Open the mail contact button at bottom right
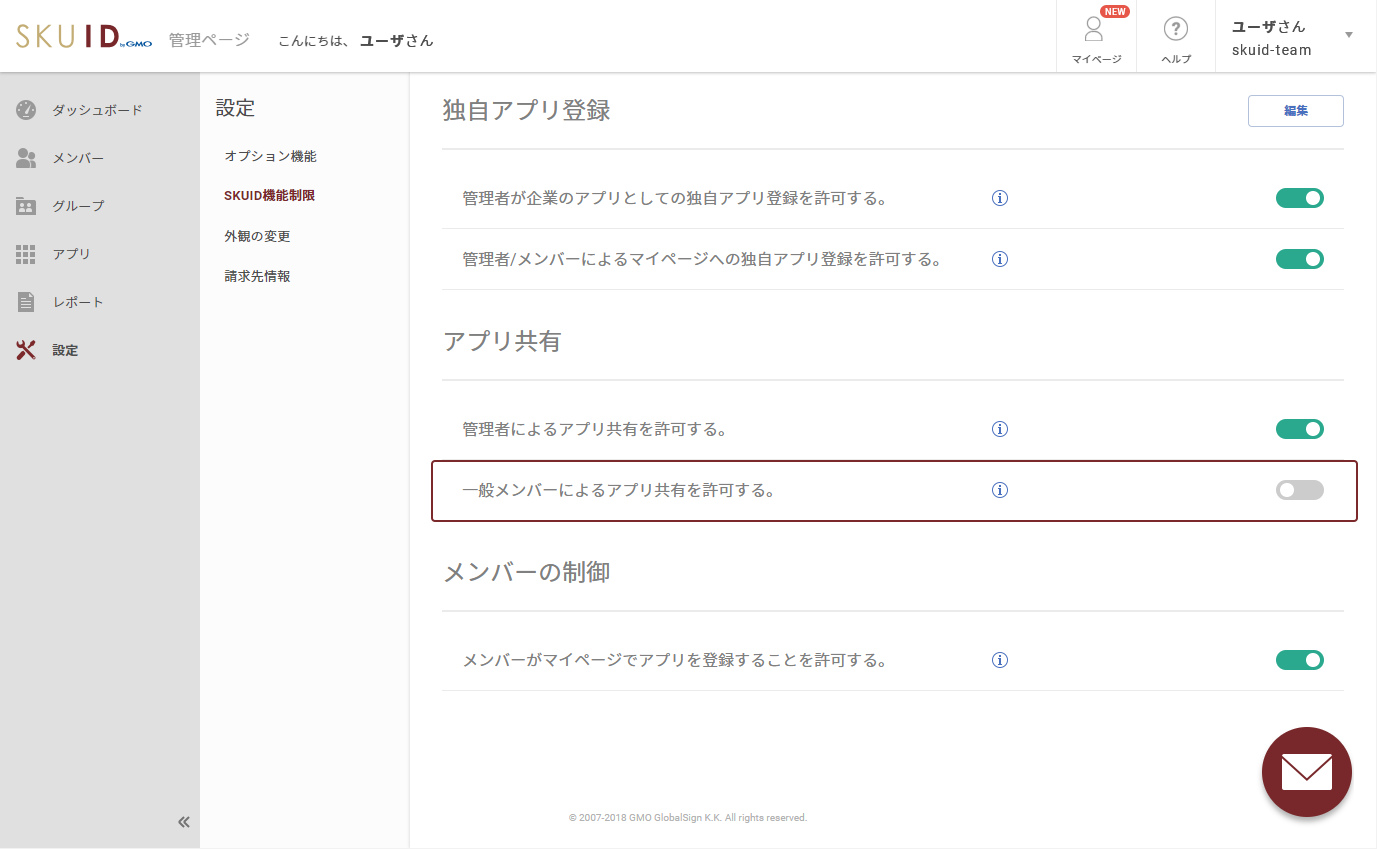 [1306, 771]
